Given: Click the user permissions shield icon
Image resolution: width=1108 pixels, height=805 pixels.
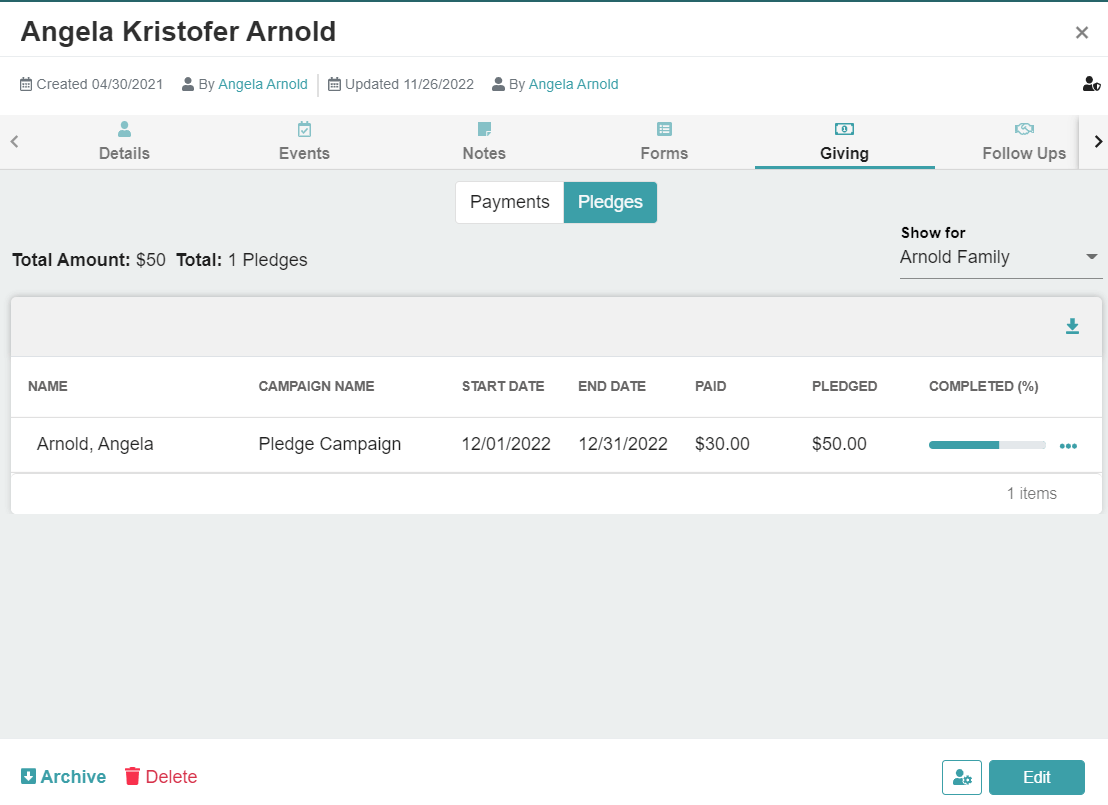Looking at the screenshot, I should 1091,84.
